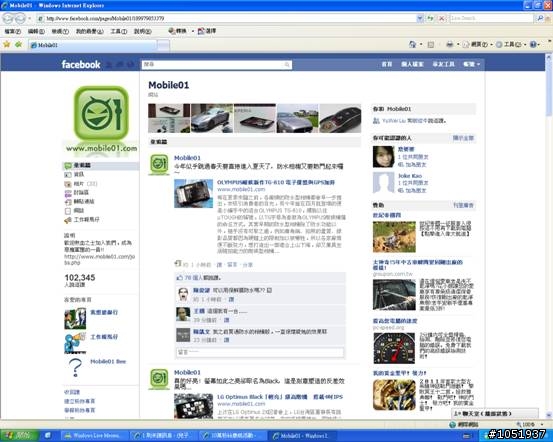Select the Links item in left sidebar
The image size is (553, 442).
80,201
